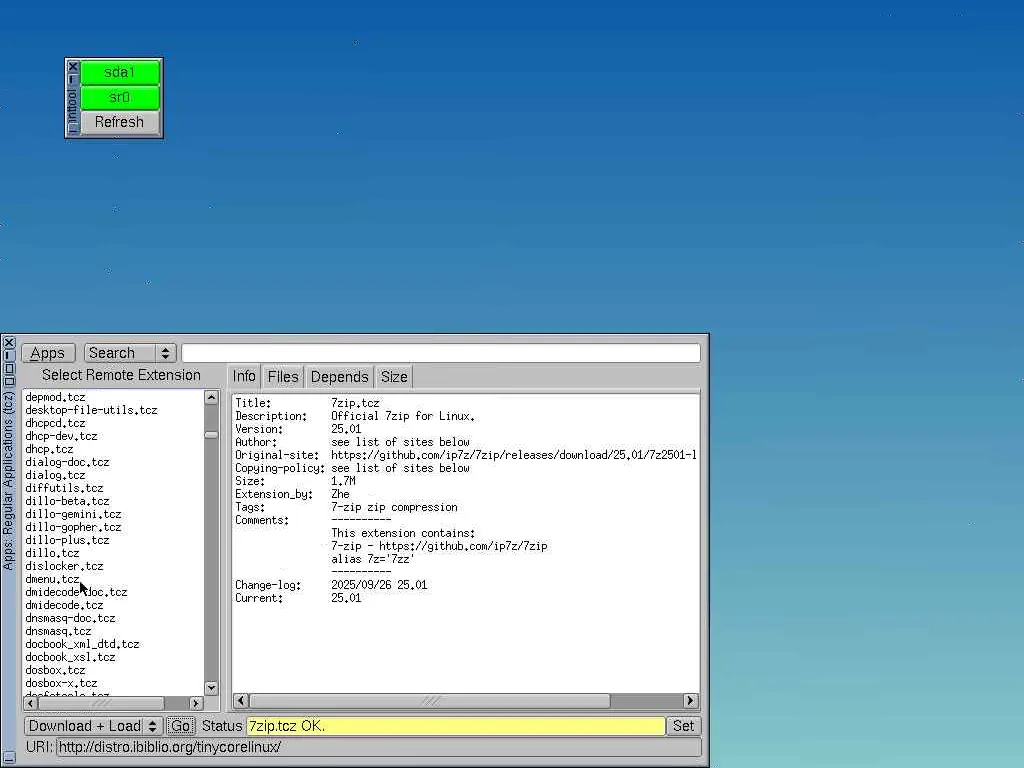Click the Apps menu button
This screenshot has width=1024, height=768.
pyautogui.click(x=48, y=353)
